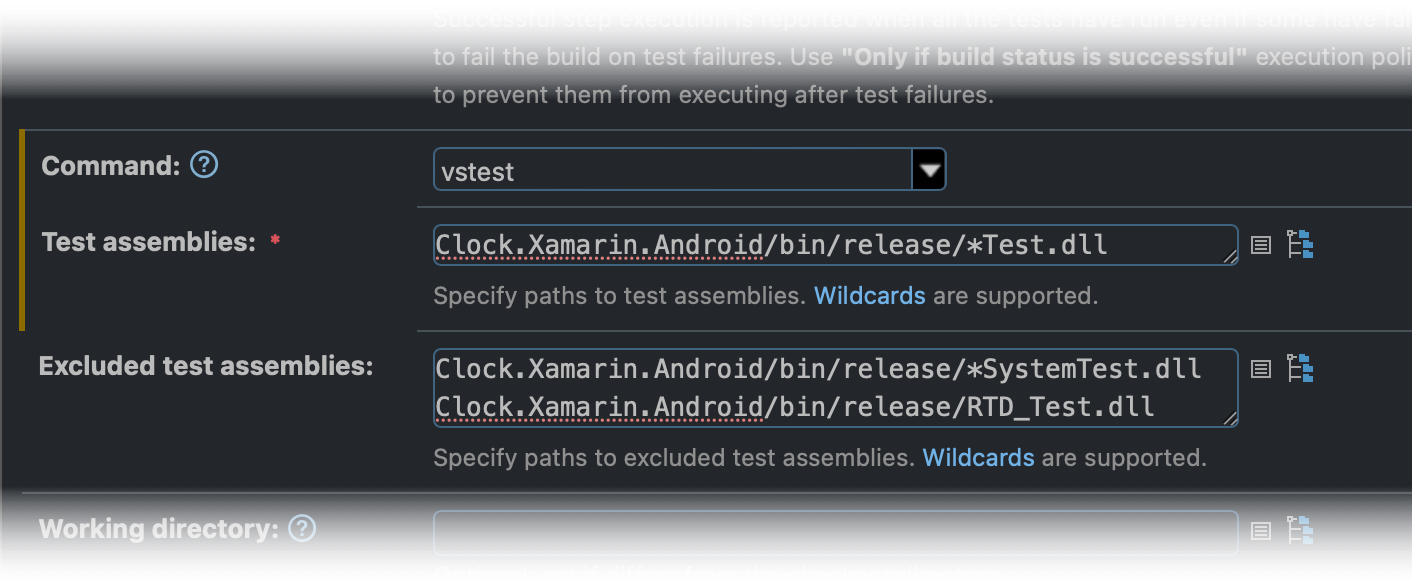This screenshot has width=1412, height=586.
Task: Open Wildcards link under Test assemblies
Action: pos(869,295)
